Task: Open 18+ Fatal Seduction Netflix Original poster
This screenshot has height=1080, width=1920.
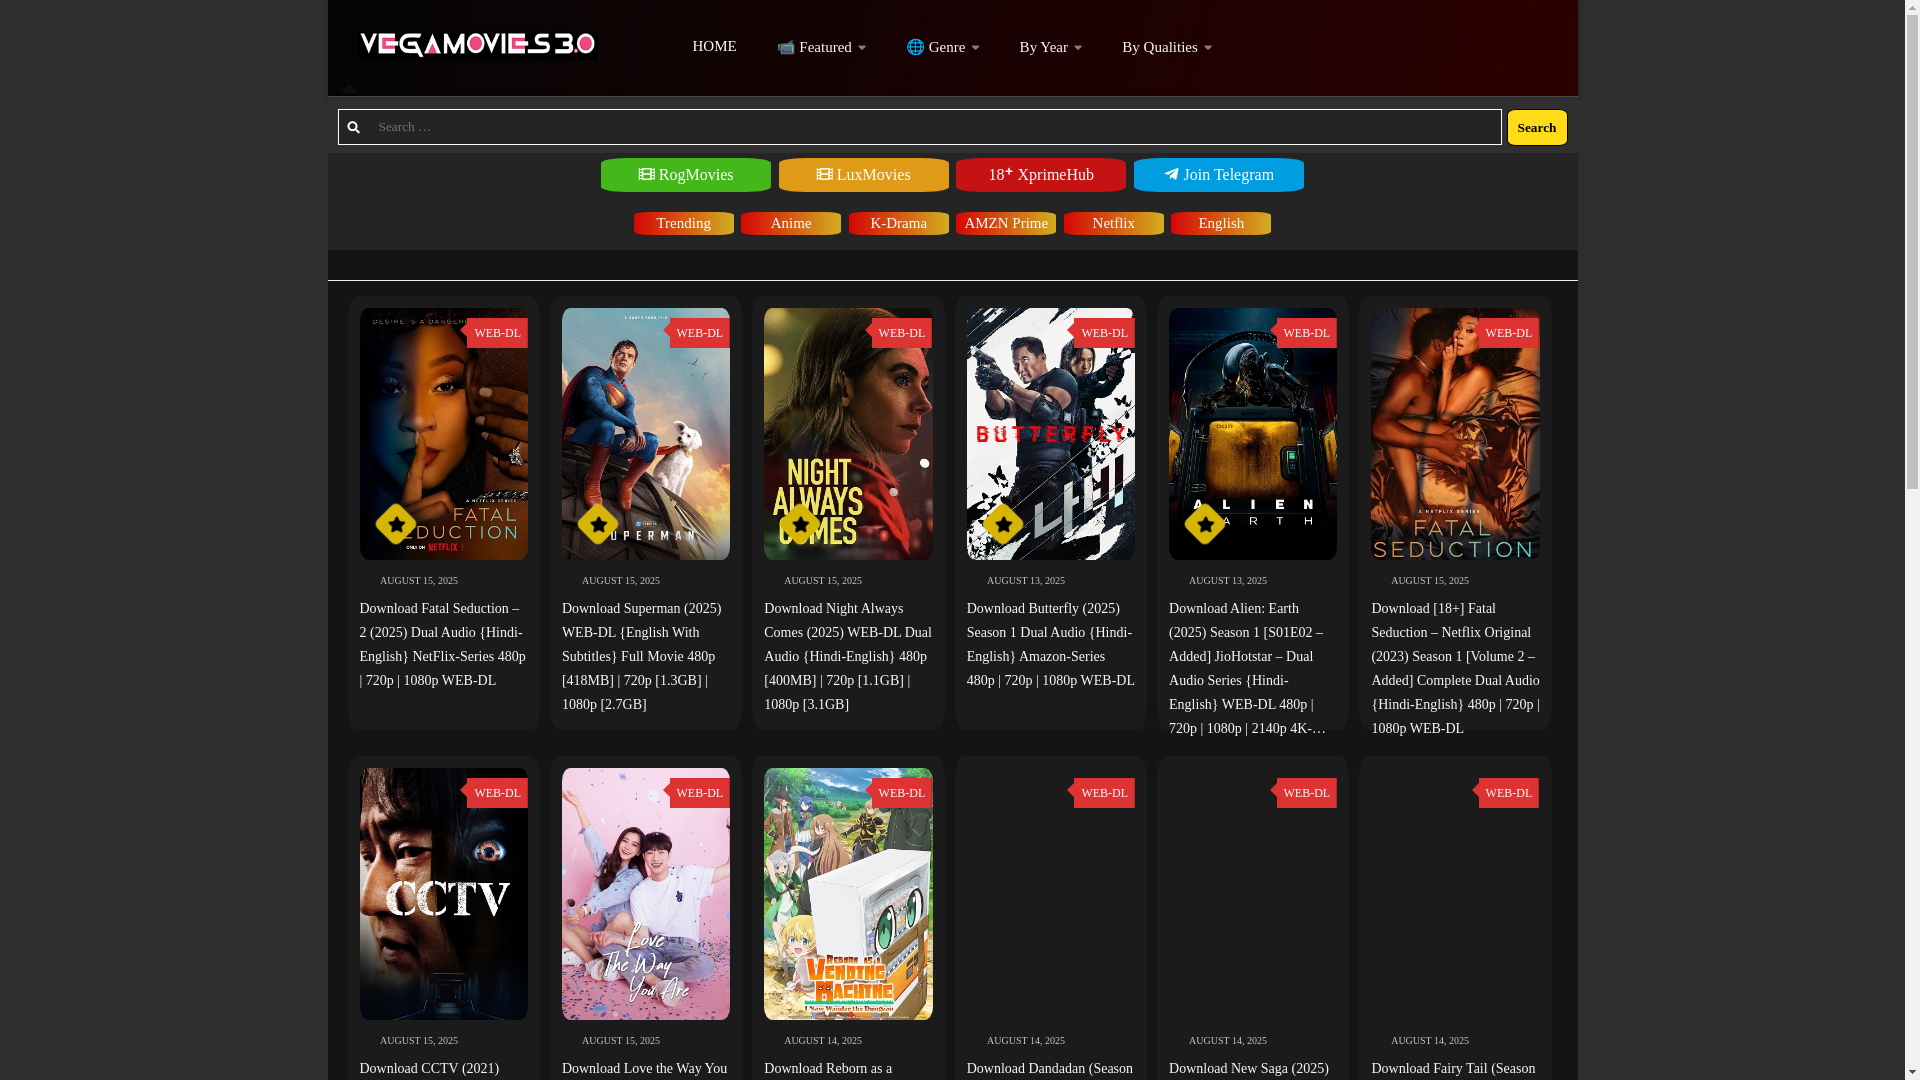Action: pos(1455,434)
